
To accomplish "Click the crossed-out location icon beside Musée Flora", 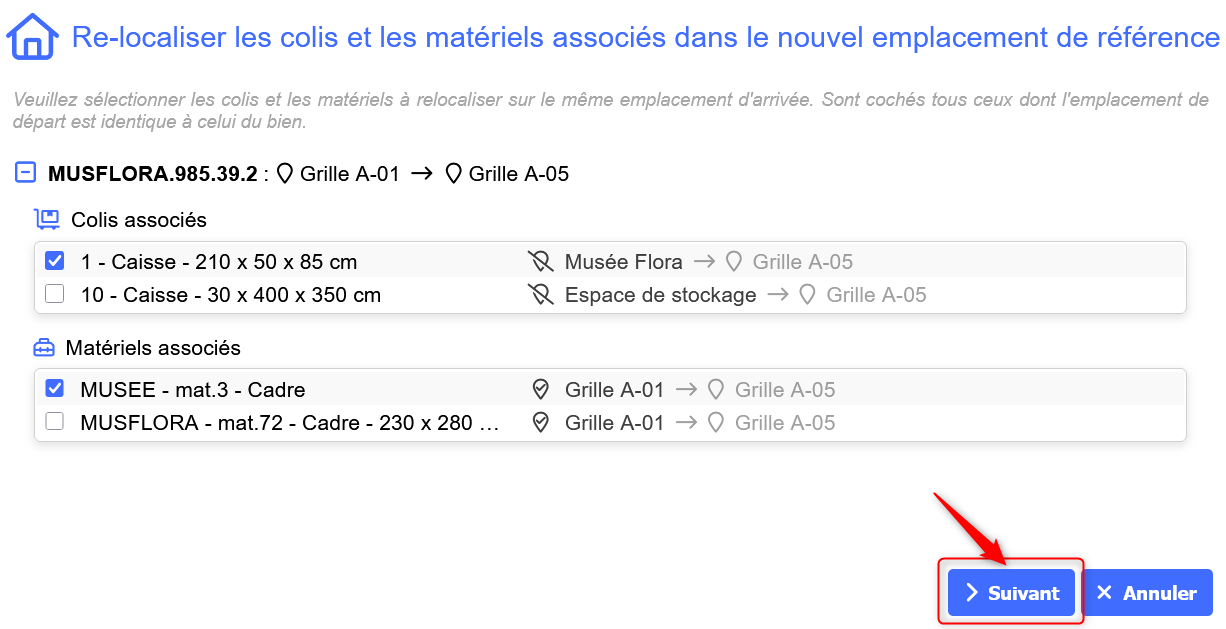I will [x=541, y=262].
